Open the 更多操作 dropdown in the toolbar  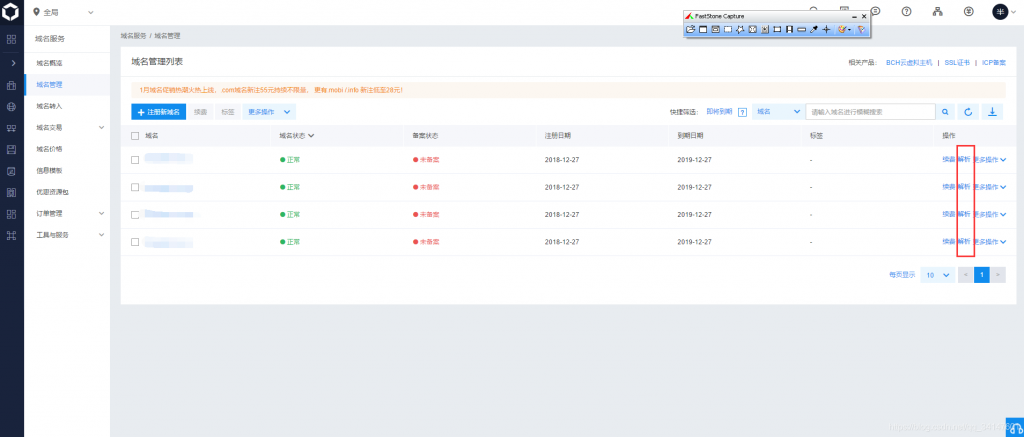point(268,112)
